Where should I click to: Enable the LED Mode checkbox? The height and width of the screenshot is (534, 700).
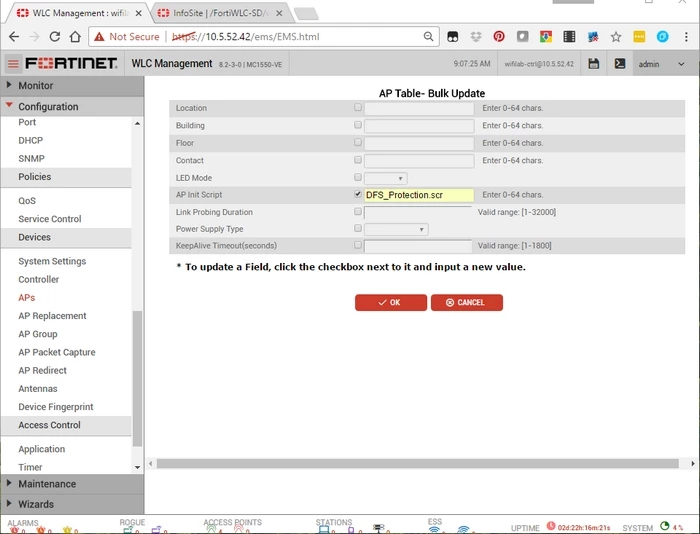[358, 177]
